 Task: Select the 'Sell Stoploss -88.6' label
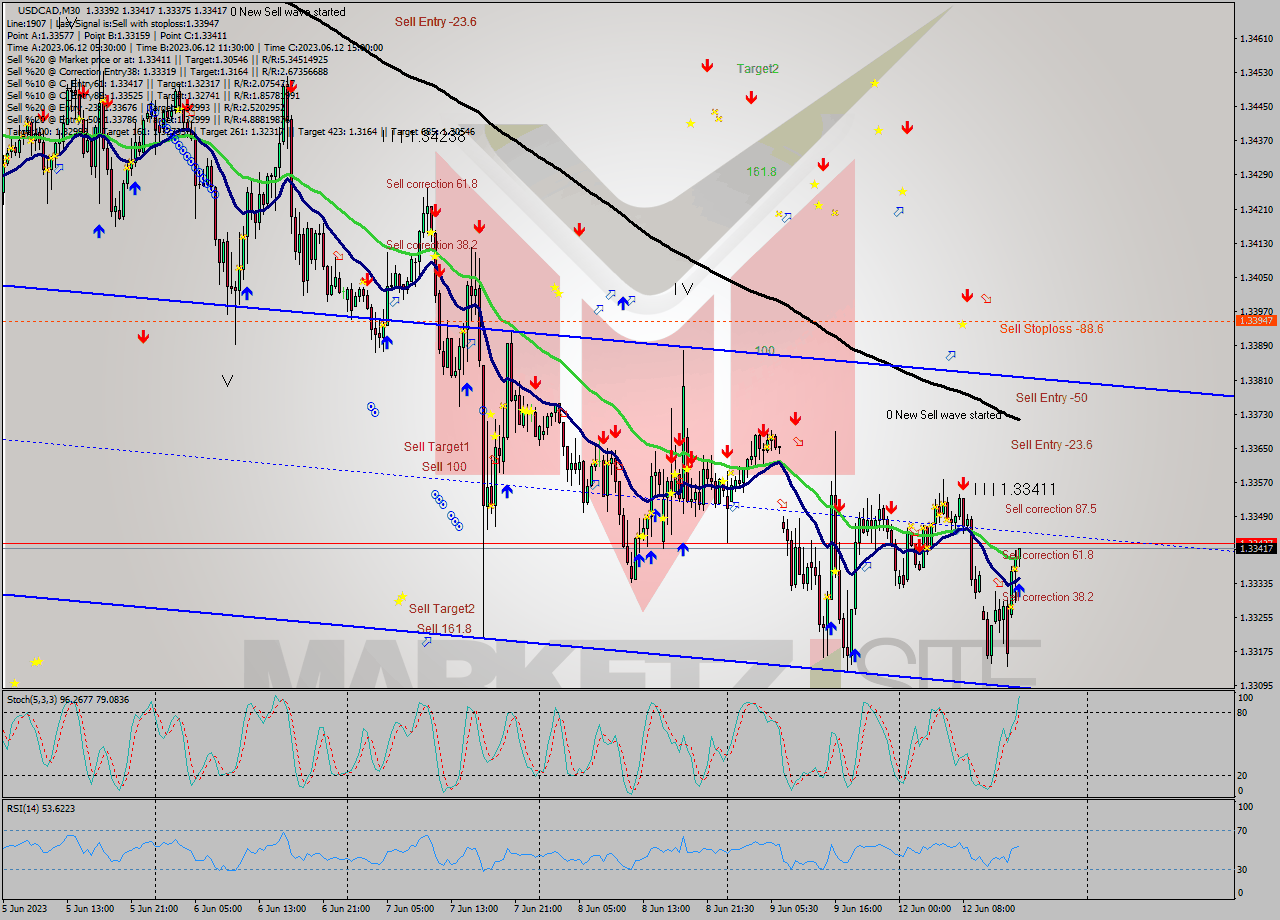(1051, 328)
